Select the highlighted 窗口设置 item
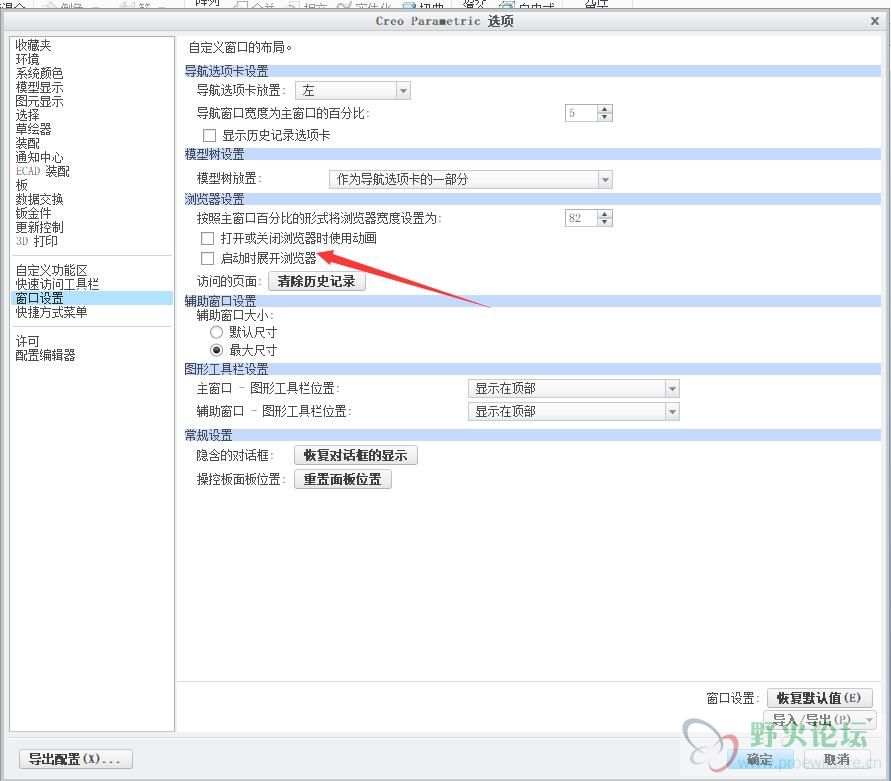Image resolution: width=891 pixels, height=781 pixels. [91, 298]
